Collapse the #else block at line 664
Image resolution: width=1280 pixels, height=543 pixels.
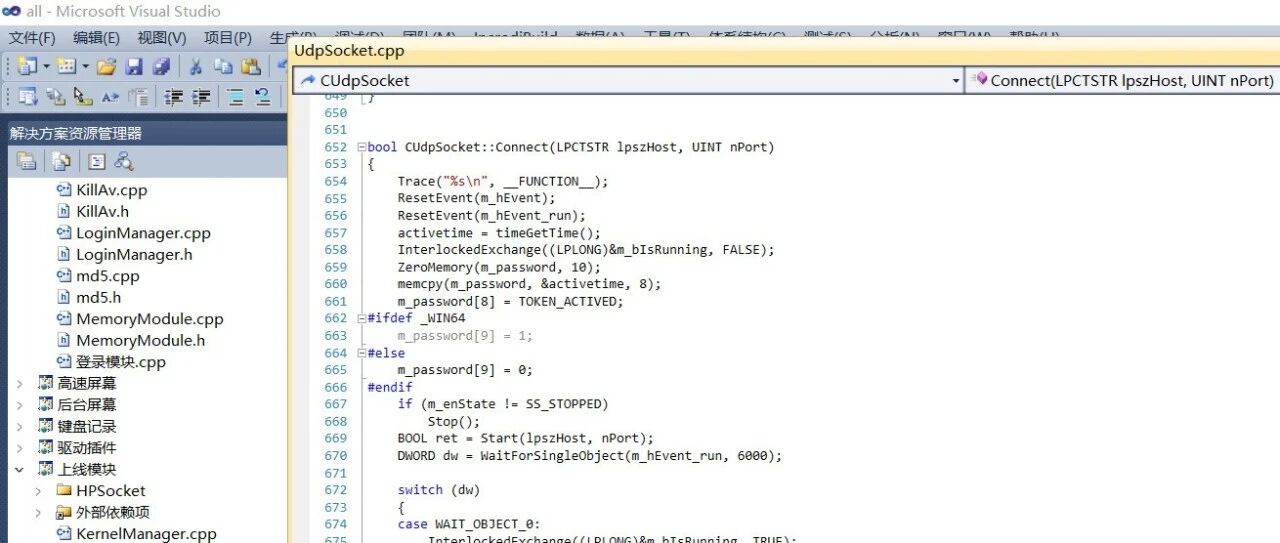pos(361,353)
